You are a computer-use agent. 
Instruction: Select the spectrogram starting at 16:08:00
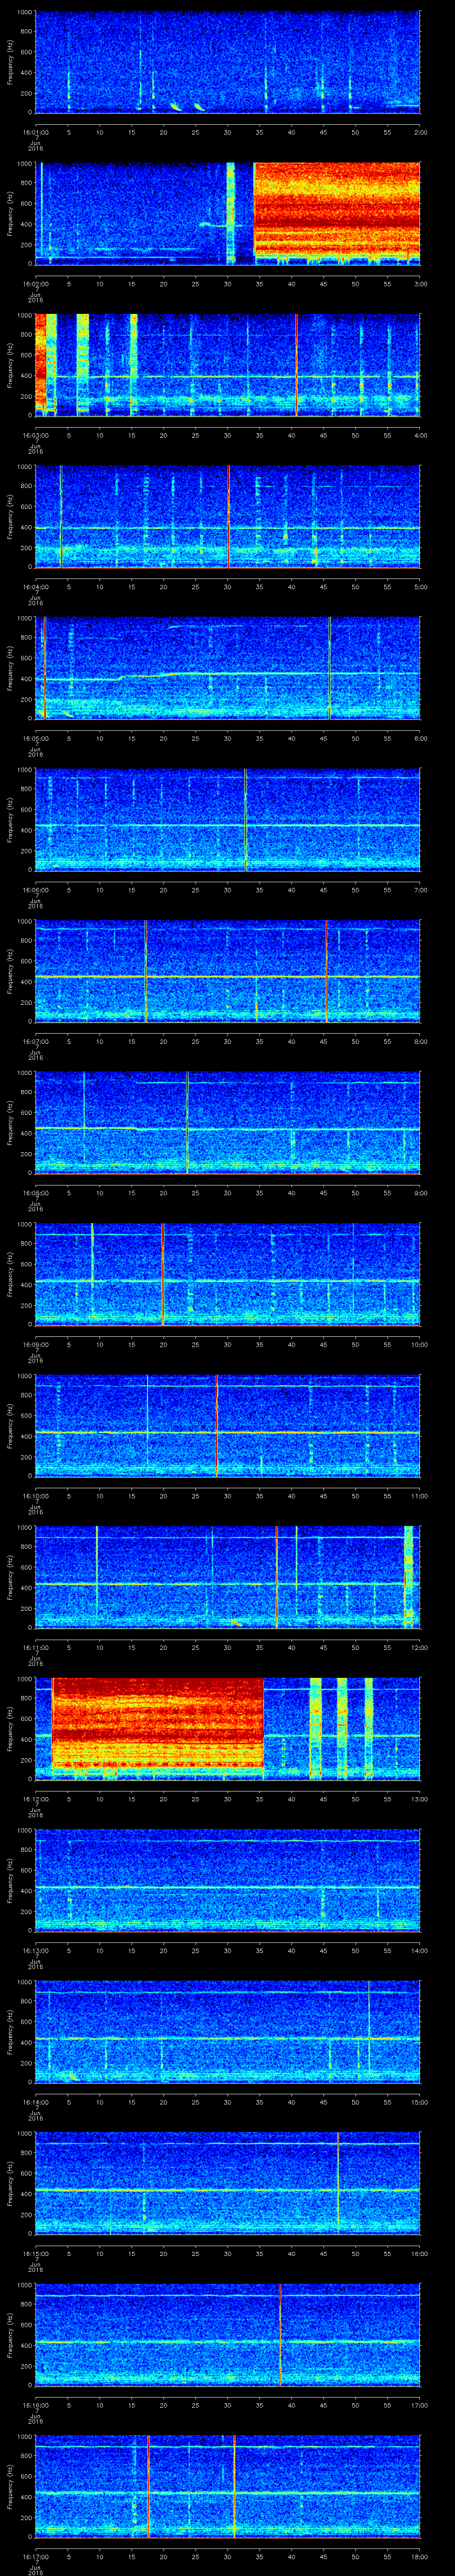point(228,1122)
